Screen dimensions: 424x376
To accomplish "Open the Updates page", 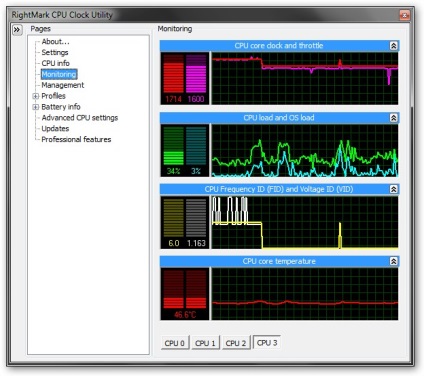I will tap(55, 129).
